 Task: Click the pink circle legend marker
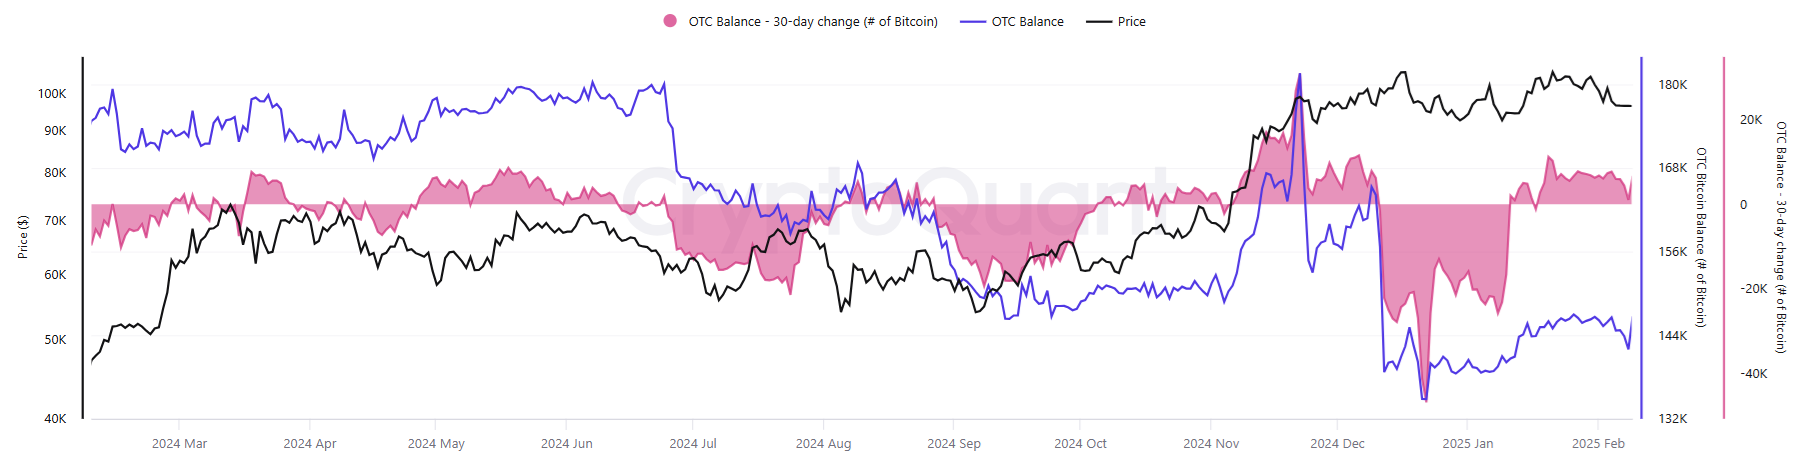coord(670,21)
